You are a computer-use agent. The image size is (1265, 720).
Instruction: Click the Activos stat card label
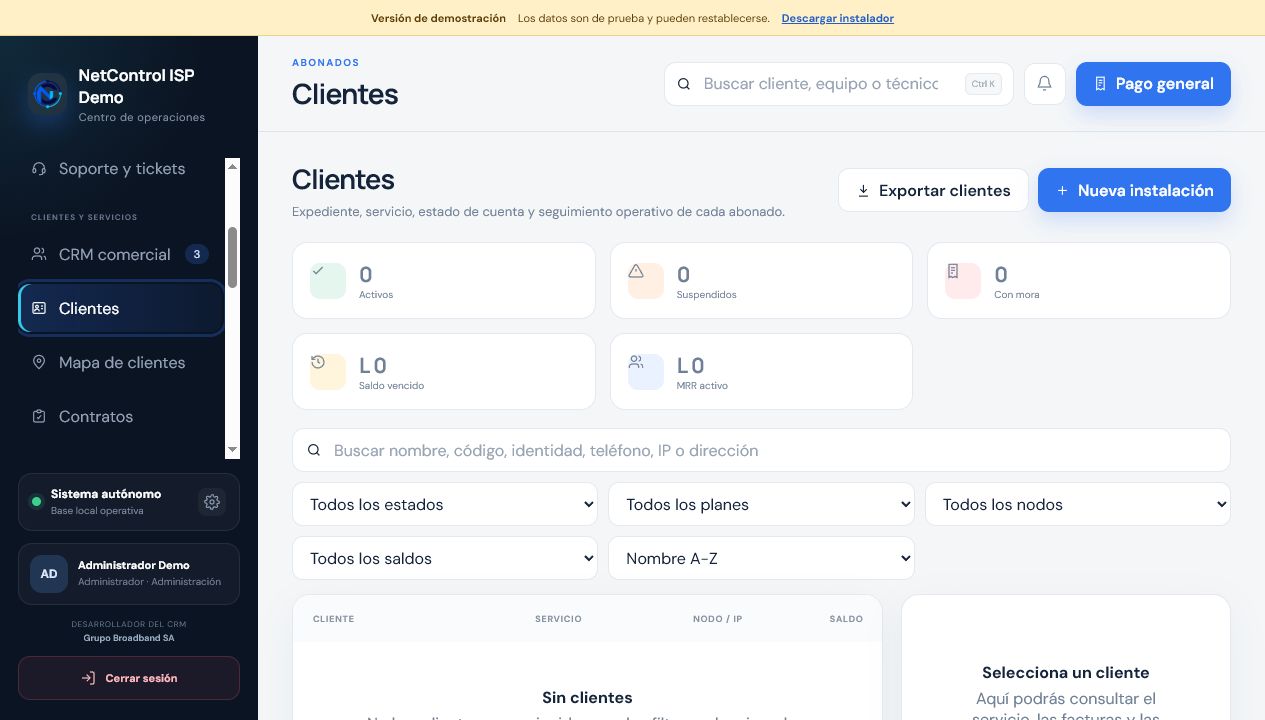(x=376, y=295)
